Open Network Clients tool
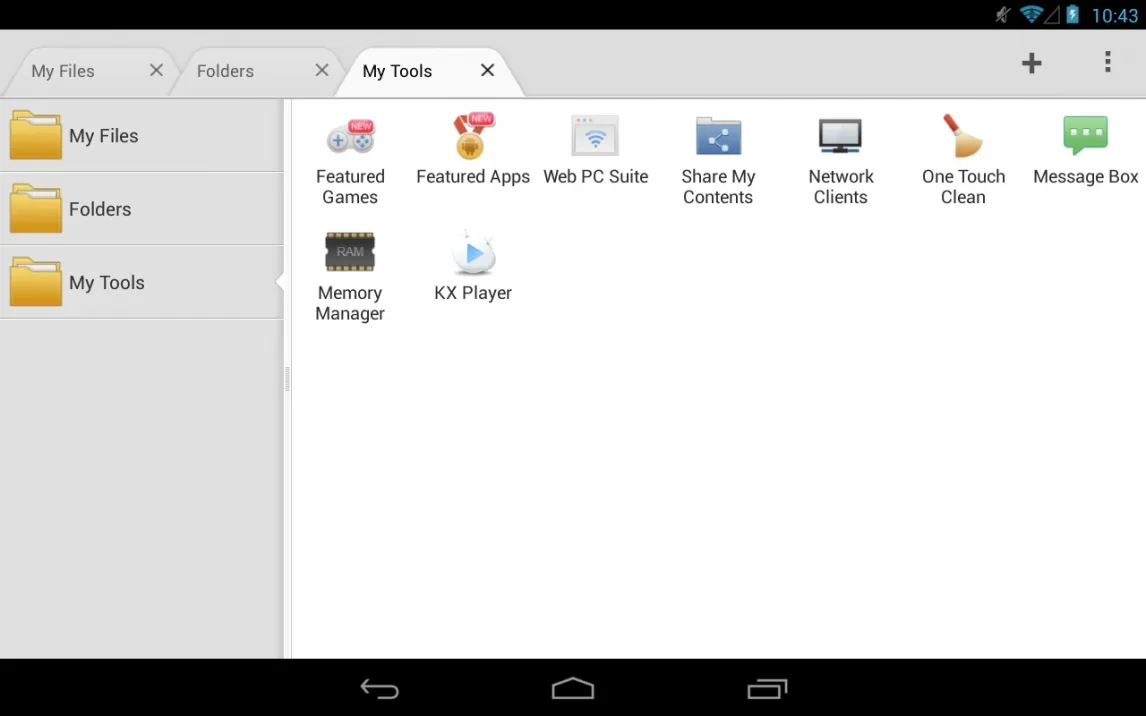The width and height of the screenshot is (1146, 716). coord(840,160)
